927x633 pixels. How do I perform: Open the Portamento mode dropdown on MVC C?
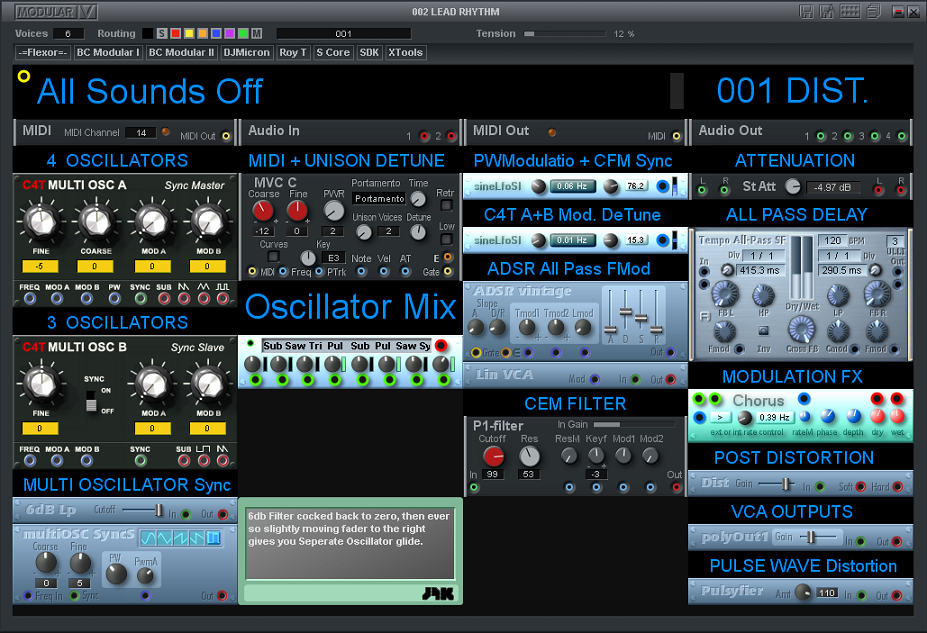[x=379, y=199]
